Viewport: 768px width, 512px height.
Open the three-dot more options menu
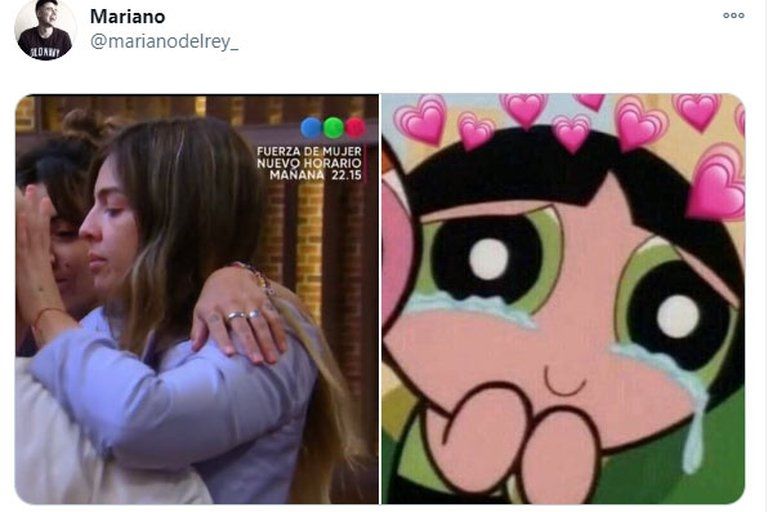pos(733,16)
